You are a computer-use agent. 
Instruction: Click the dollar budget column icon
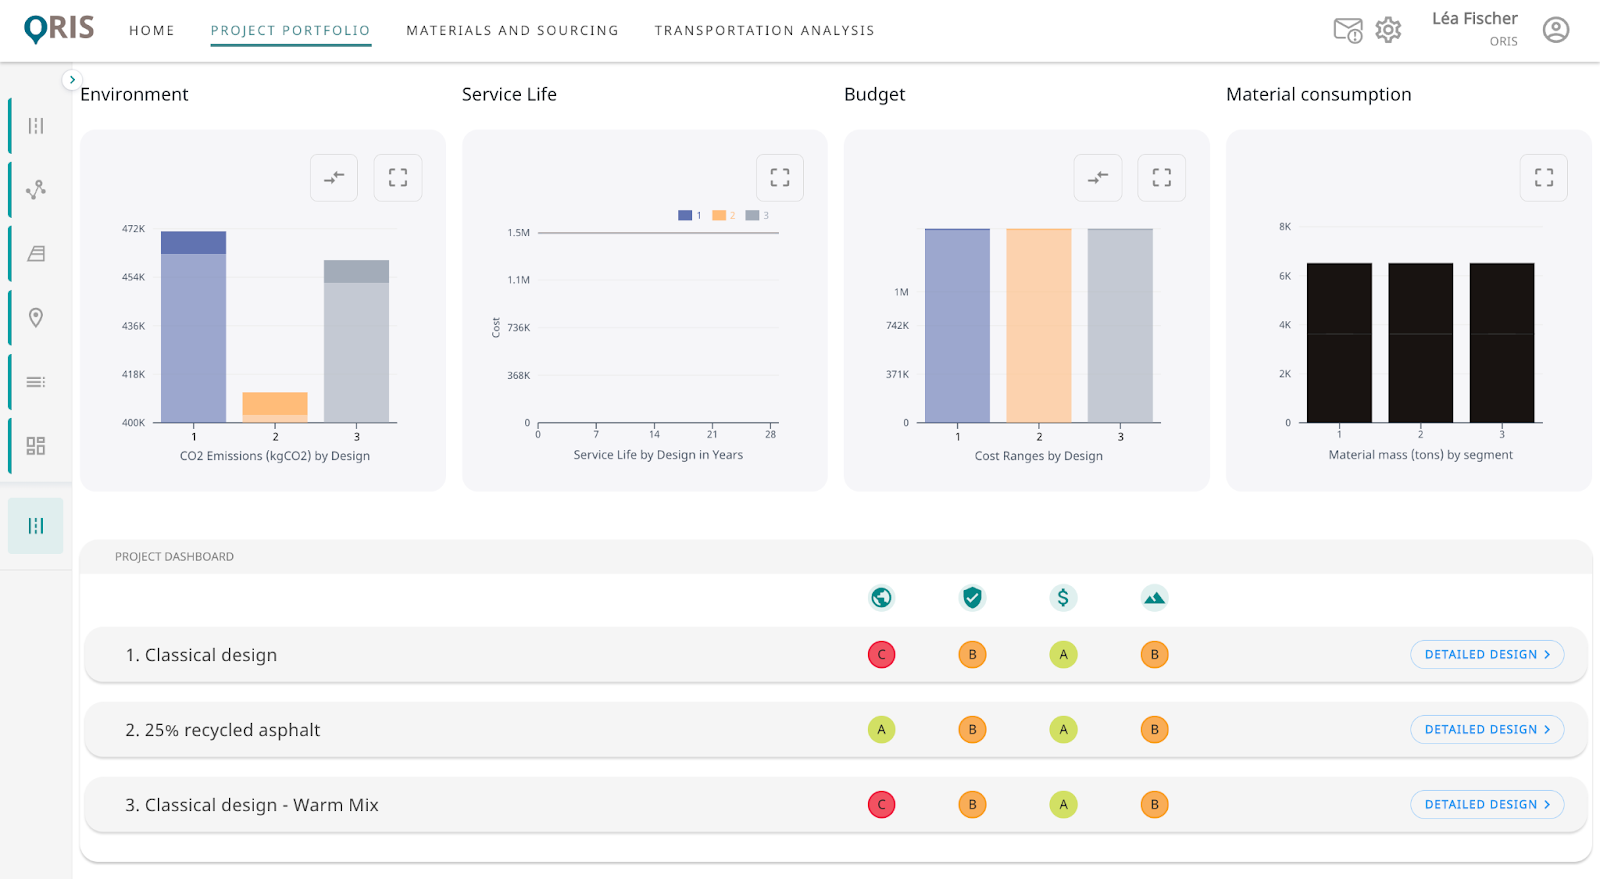[1063, 598]
